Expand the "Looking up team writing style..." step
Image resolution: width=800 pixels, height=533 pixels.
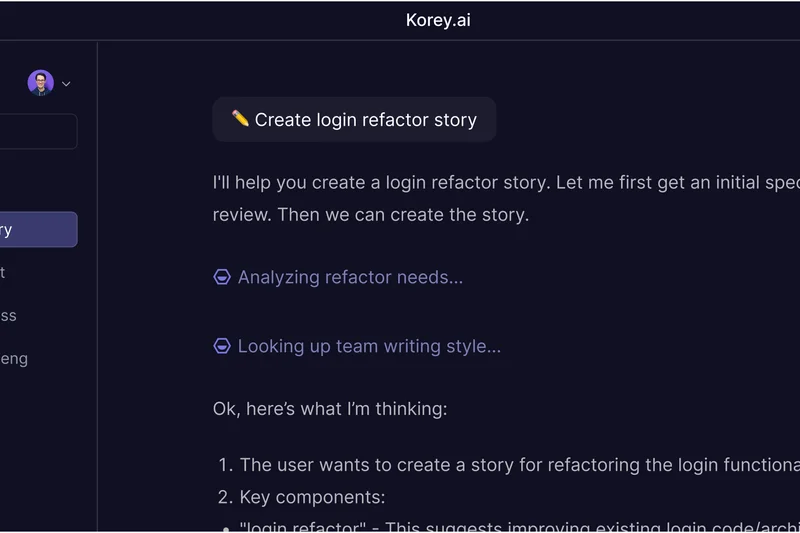click(x=369, y=346)
